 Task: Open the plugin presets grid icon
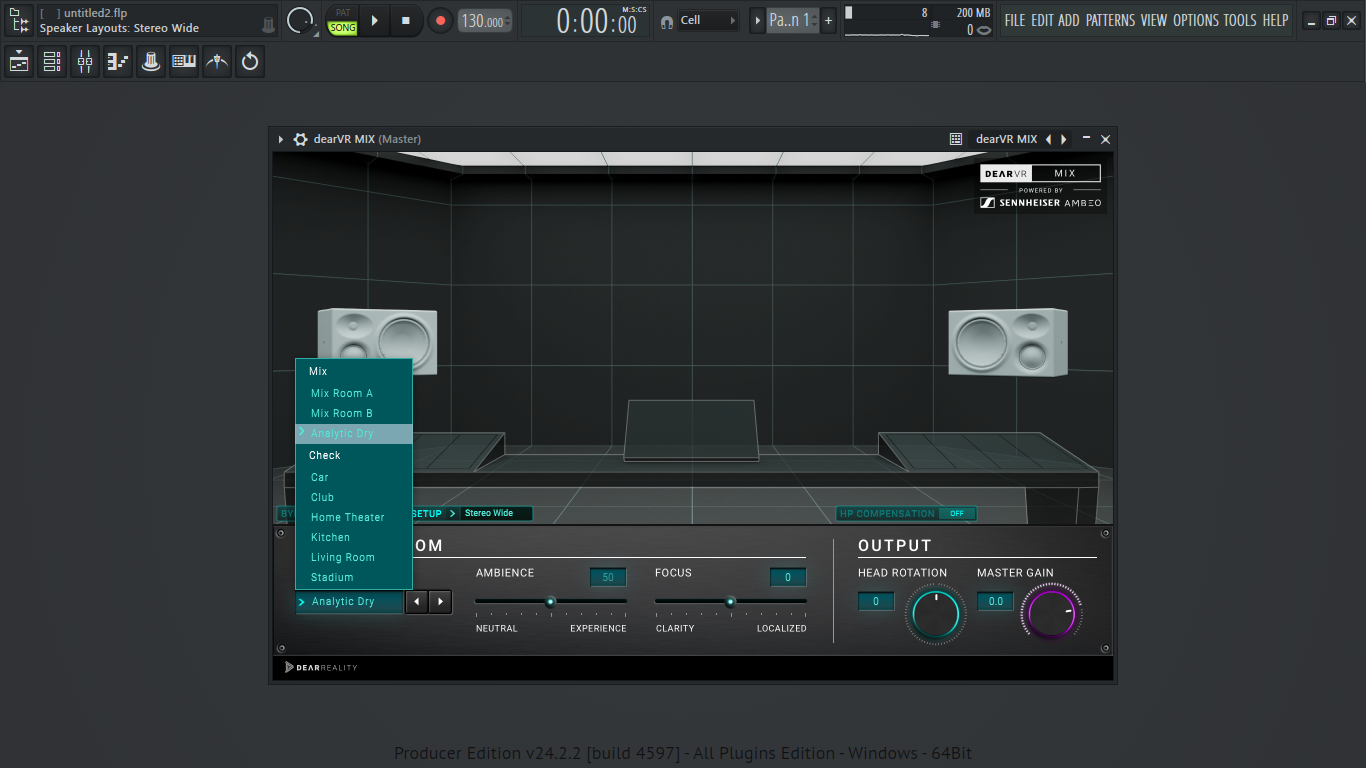pyautogui.click(x=956, y=139)
